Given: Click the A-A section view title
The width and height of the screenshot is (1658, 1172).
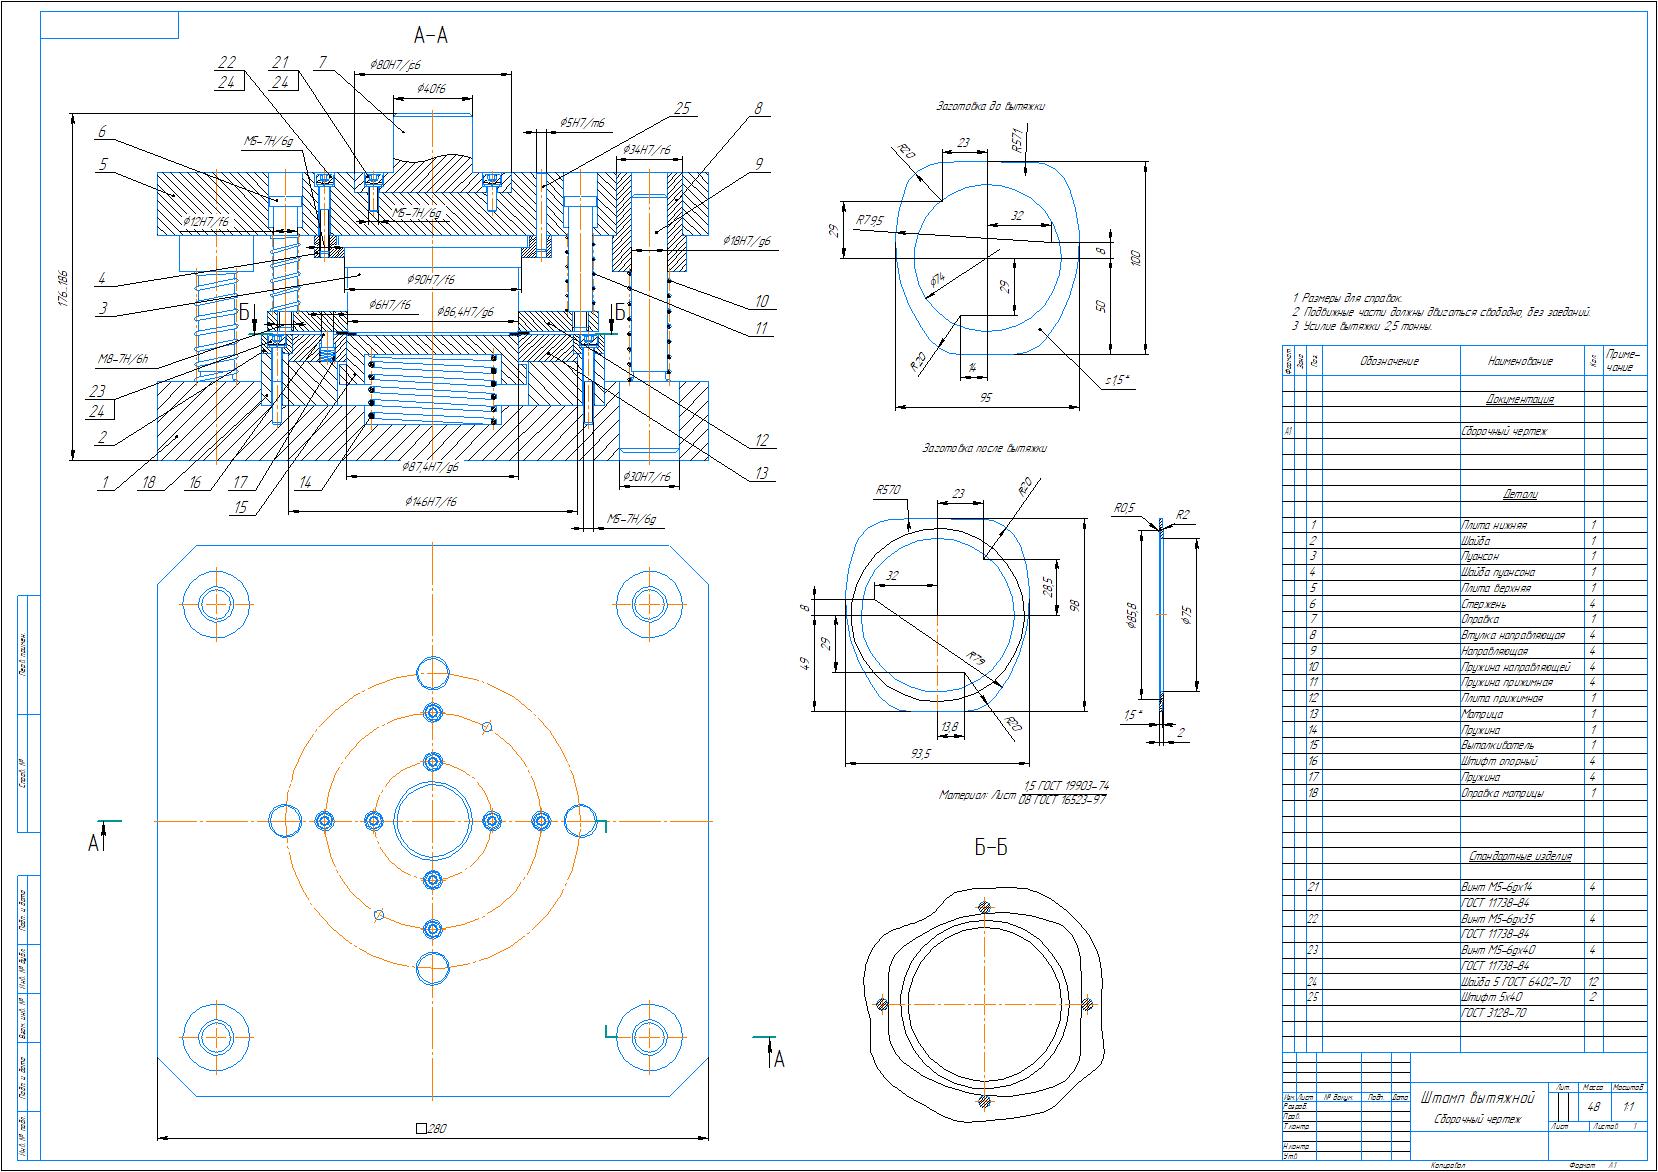Looking at the screenshot, I should [x=430, y=36].
